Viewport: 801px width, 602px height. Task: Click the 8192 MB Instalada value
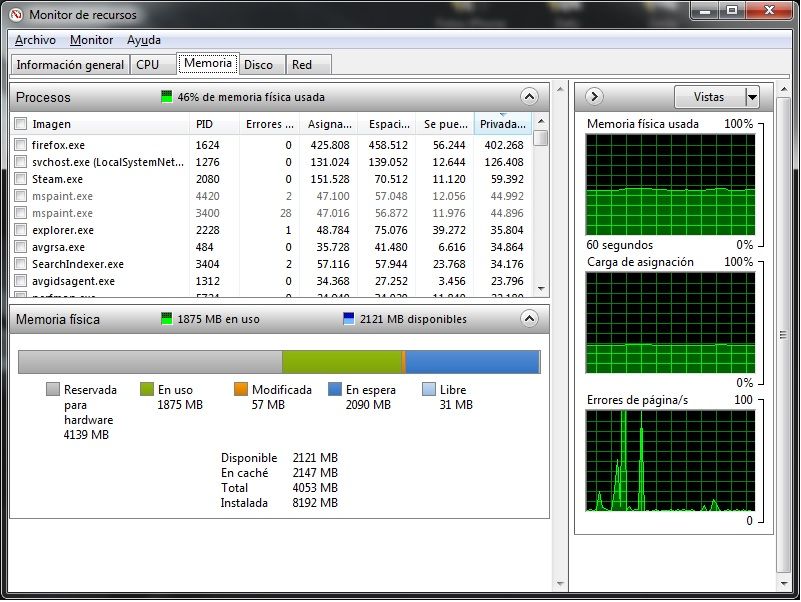coord(315,503)
